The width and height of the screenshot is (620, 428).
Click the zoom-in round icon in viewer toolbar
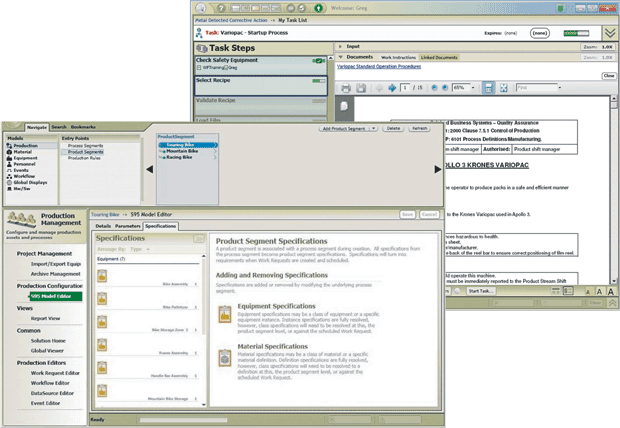coord(445,88)
